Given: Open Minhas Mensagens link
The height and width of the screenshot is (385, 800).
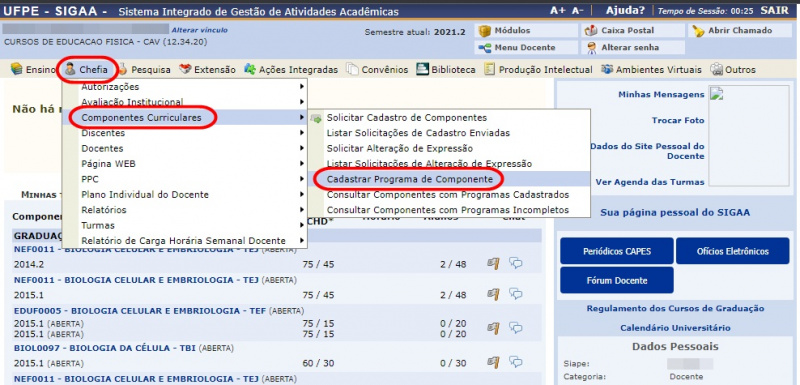Looking at the screenshot, I should (x=661, y=94).
